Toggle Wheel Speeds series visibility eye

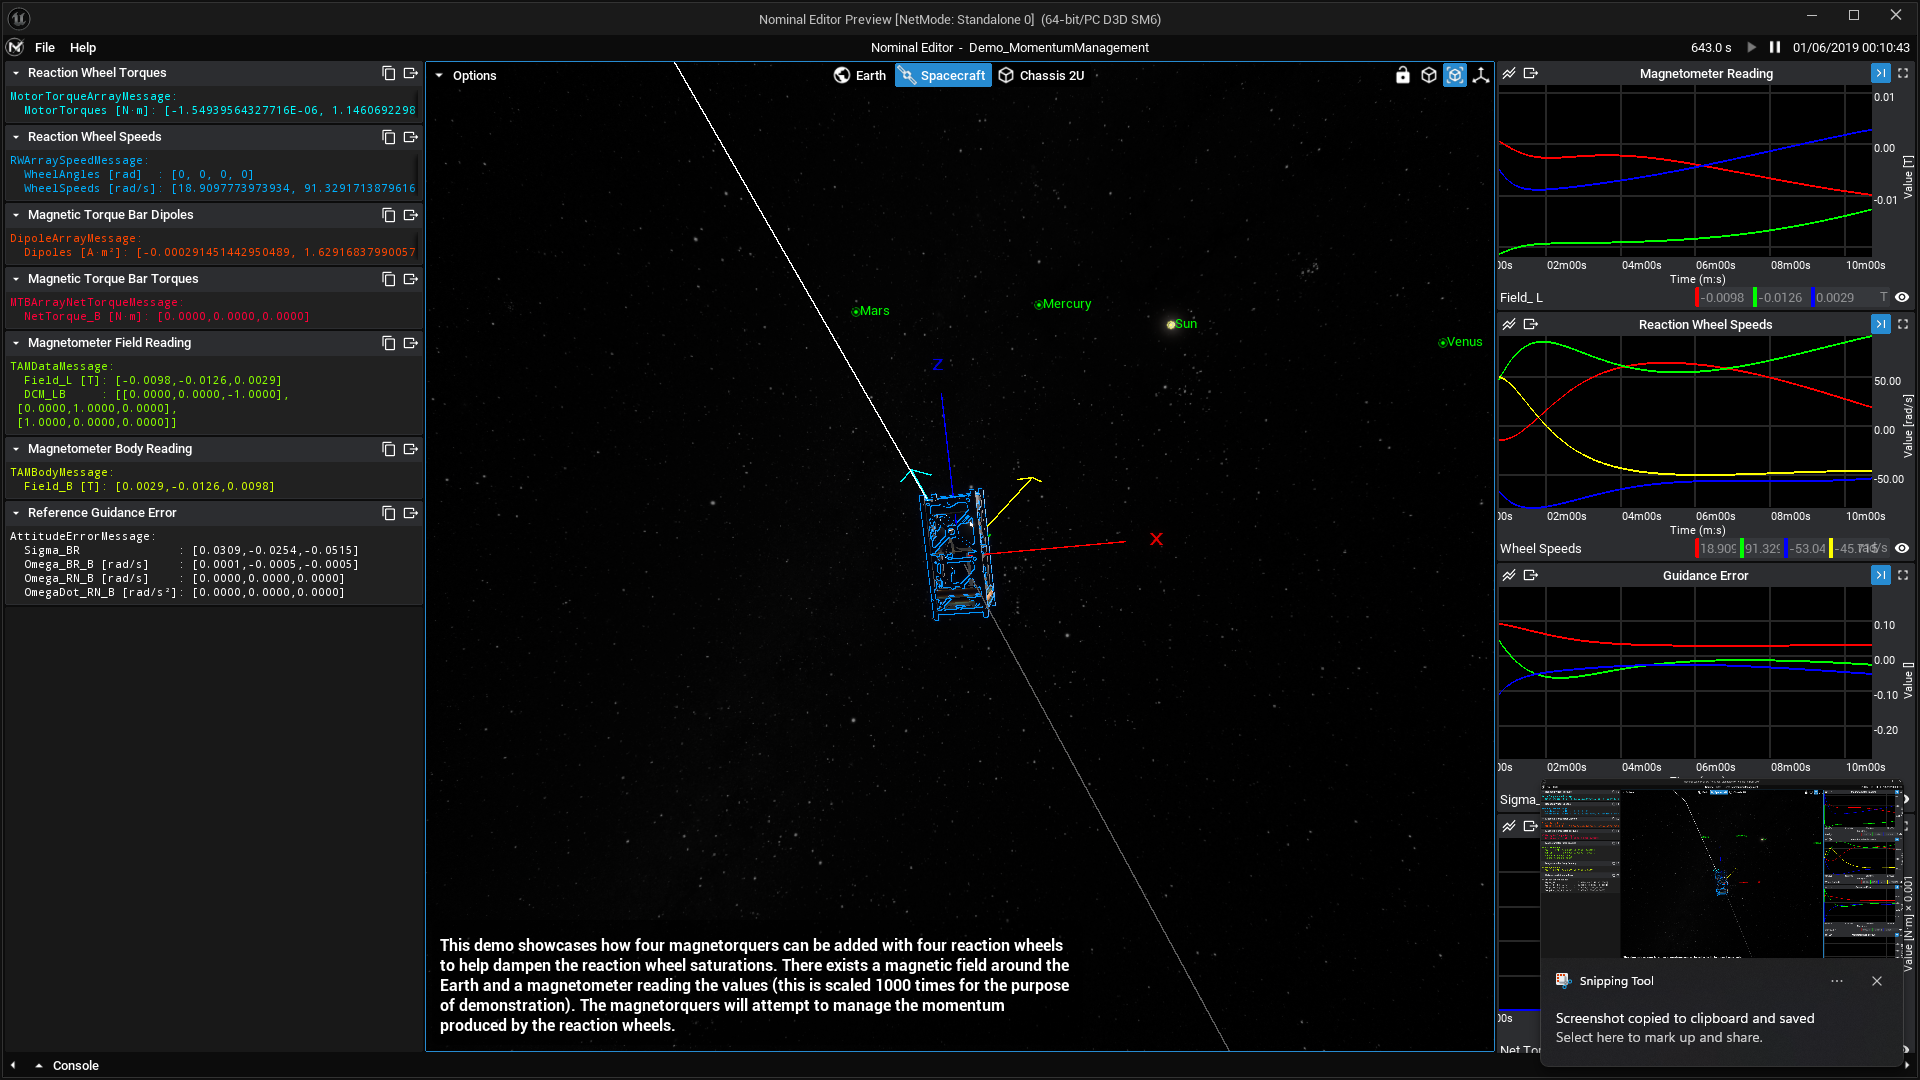coord(1902,548)
